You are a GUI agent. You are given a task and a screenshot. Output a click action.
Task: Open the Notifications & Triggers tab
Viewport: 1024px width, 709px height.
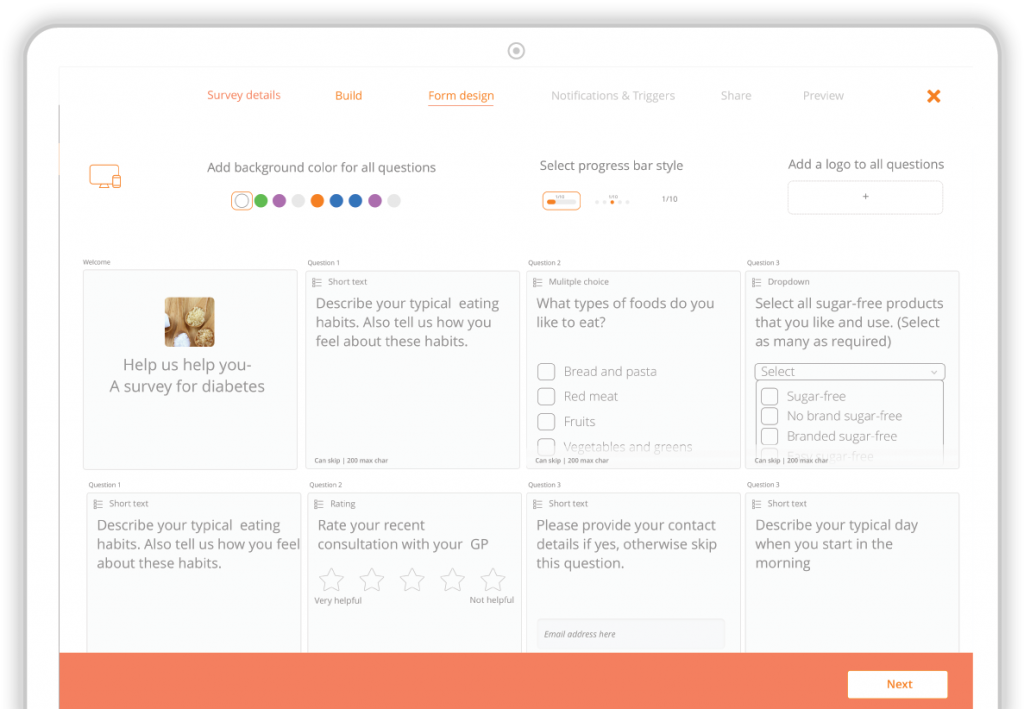613,95
